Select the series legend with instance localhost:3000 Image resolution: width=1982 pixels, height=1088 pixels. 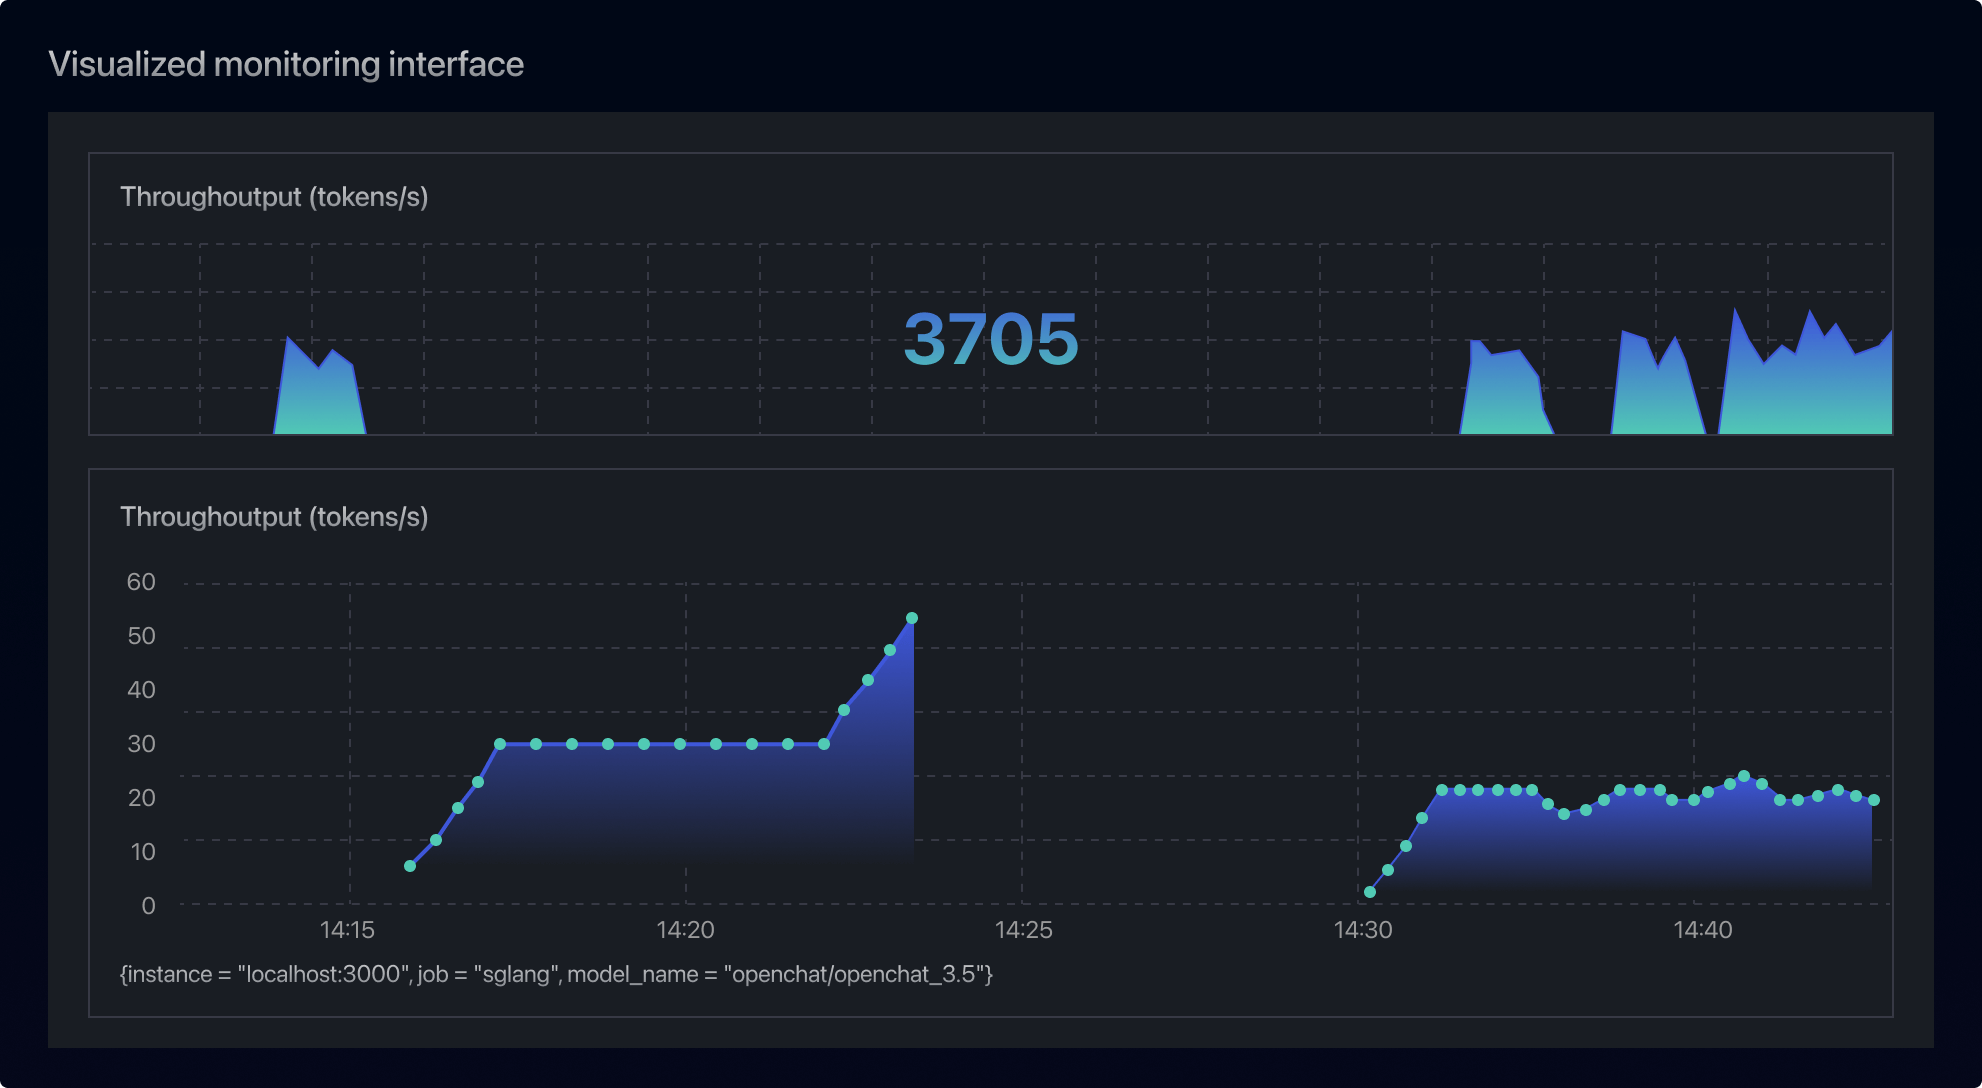pos(556,974)
